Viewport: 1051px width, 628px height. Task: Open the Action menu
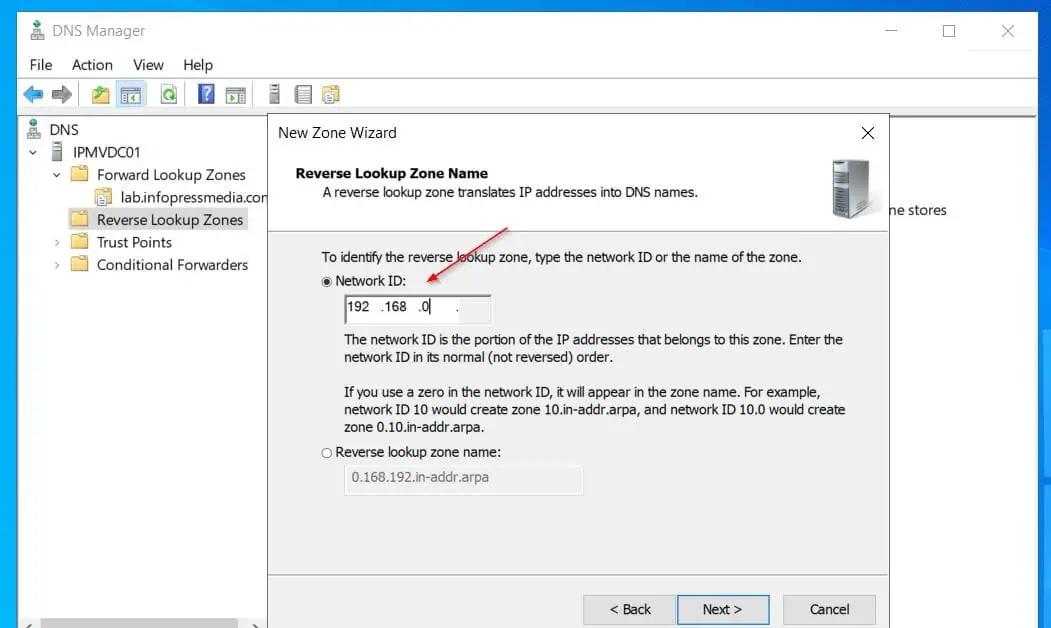[x=92, y=65]
